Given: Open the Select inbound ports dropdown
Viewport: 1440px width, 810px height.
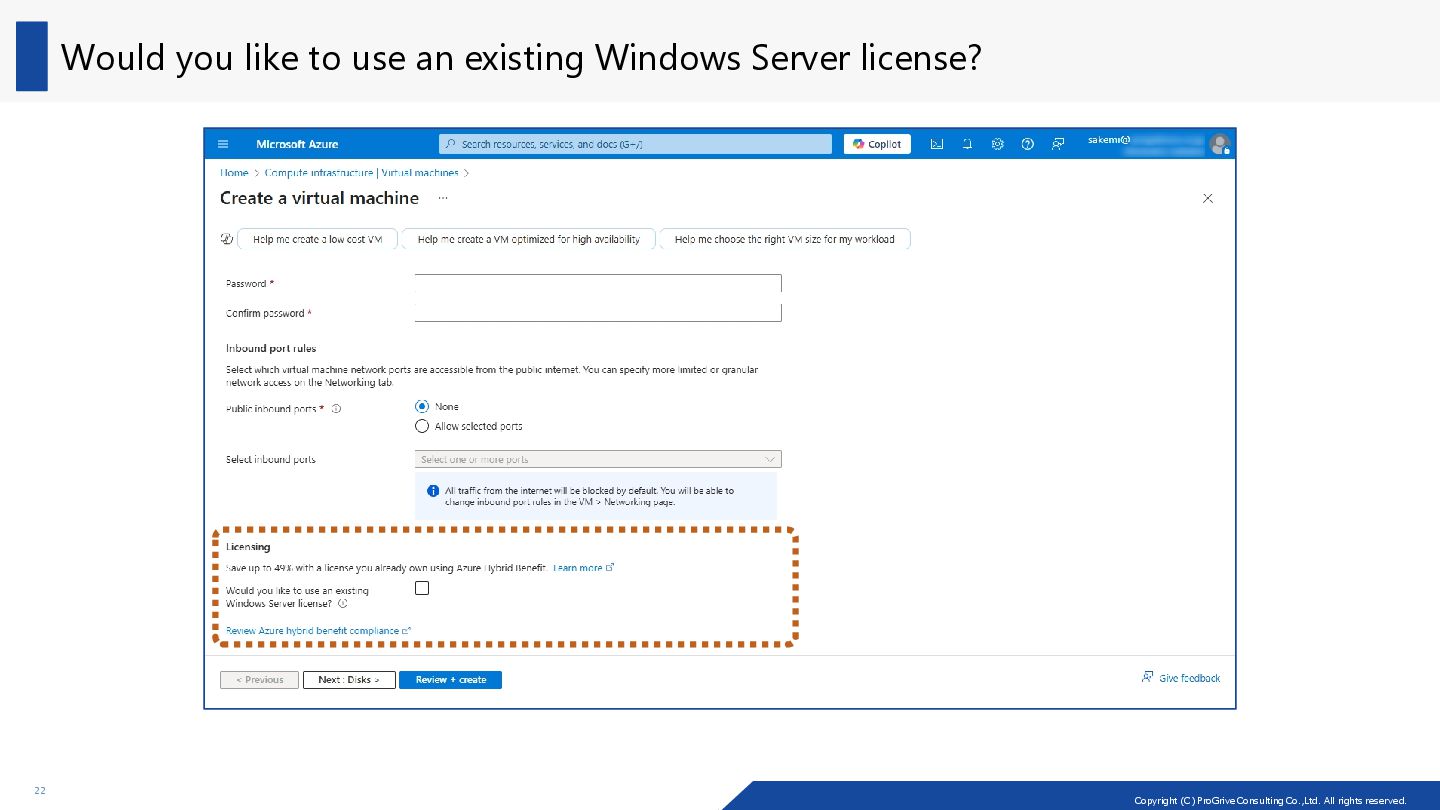Looking at the screenshot, I should (598, 459).
